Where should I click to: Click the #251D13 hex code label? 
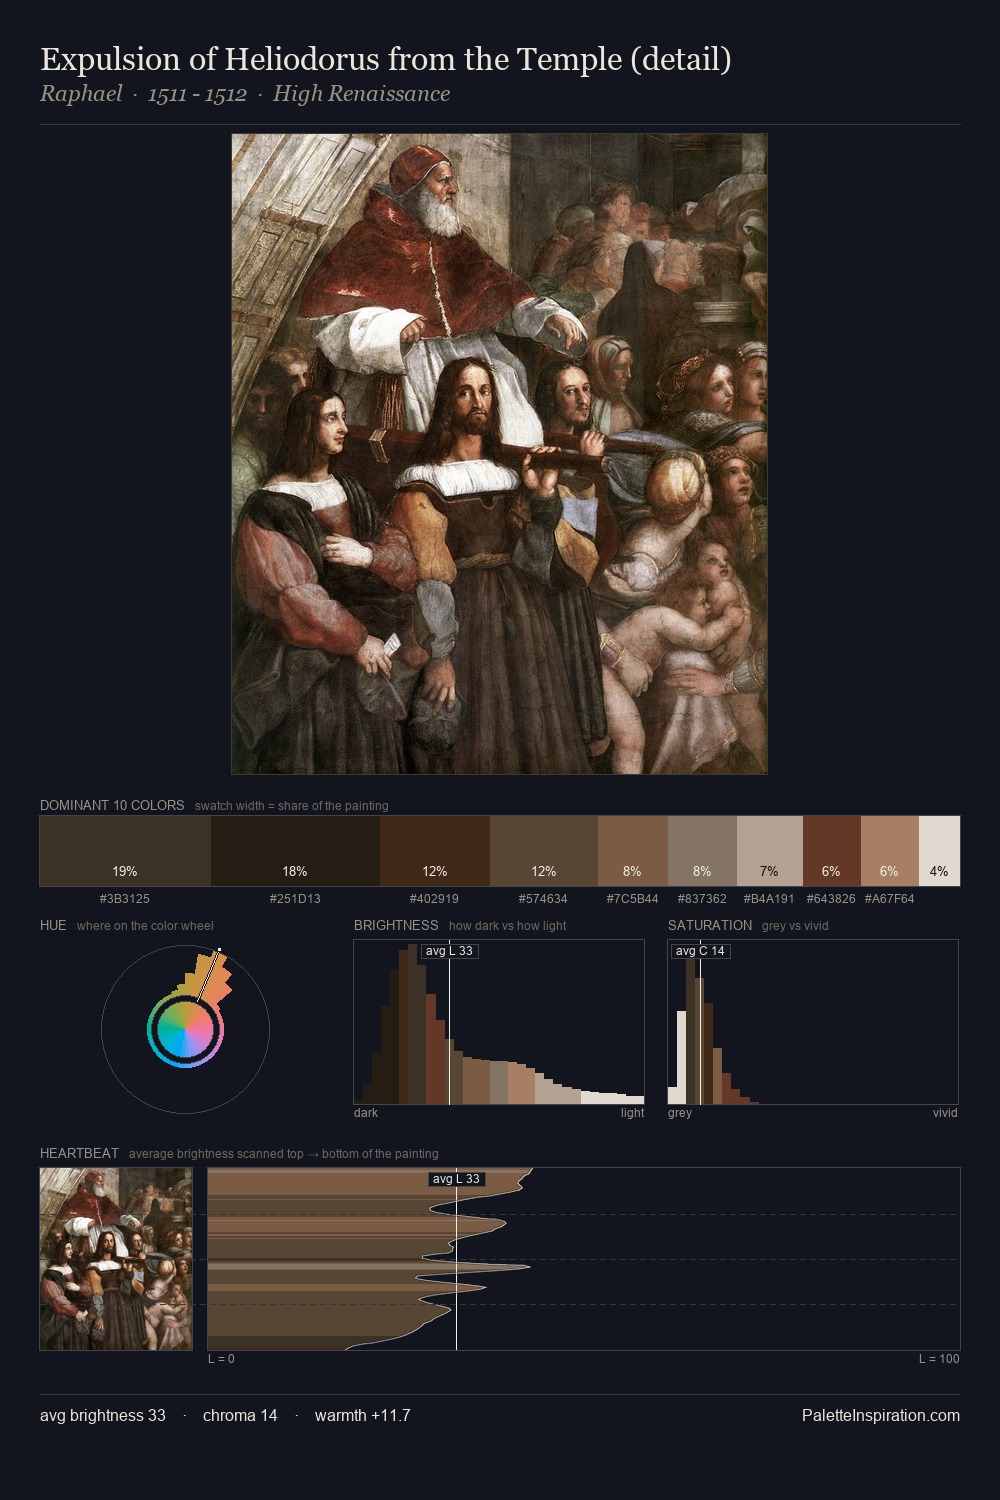pos(295,899)
